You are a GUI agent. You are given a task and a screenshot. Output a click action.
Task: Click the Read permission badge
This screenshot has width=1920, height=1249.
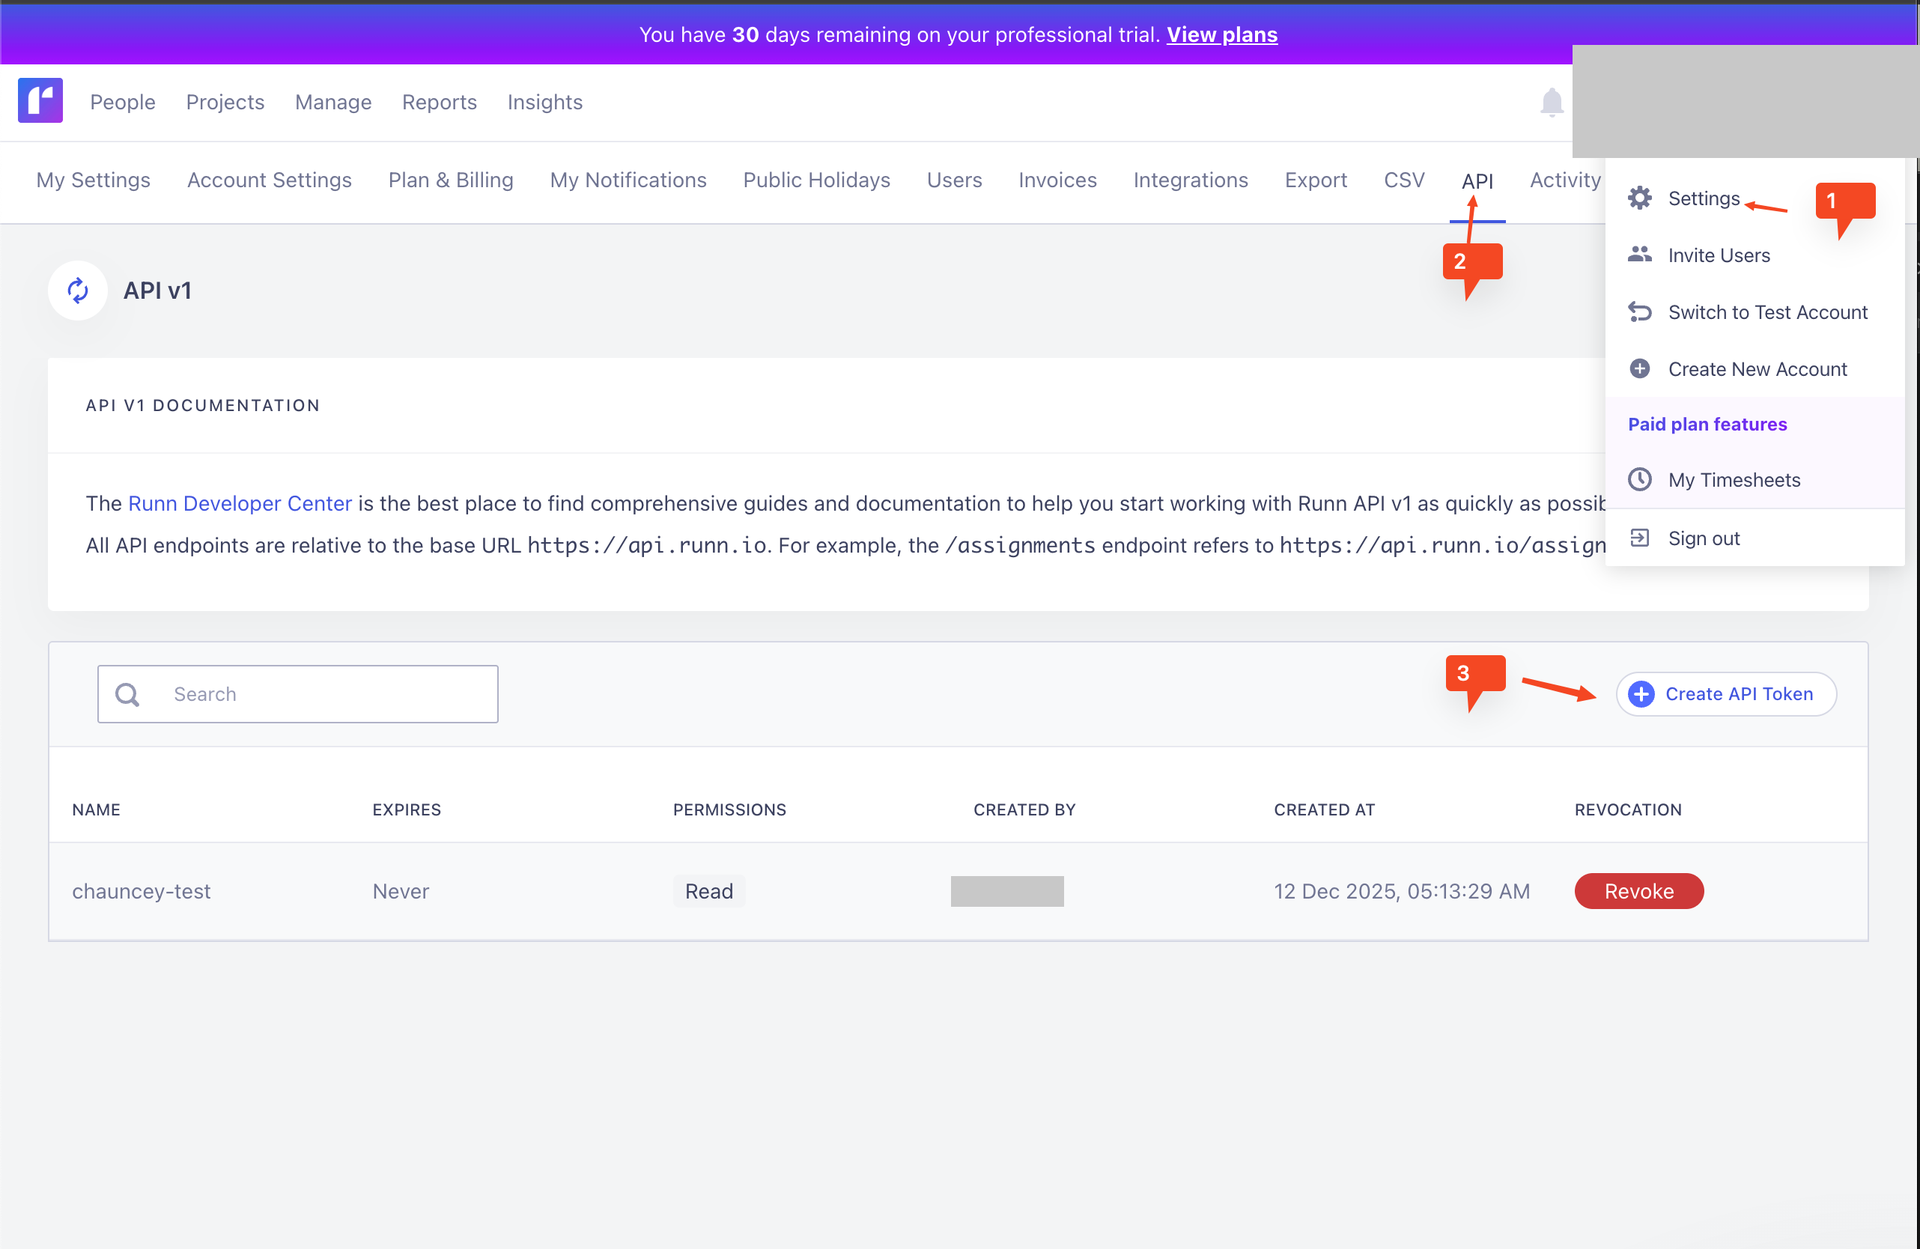coord(709,891)
